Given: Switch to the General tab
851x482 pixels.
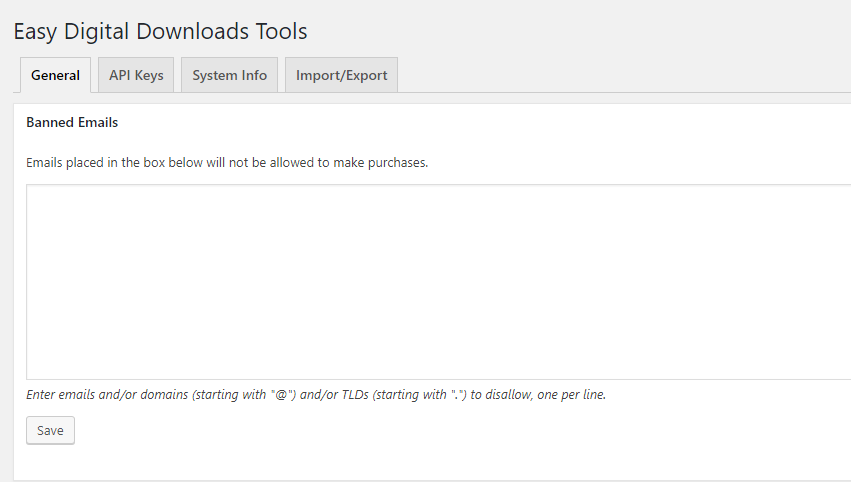Looking at the screenshot, I should click(x=55, y=75).
